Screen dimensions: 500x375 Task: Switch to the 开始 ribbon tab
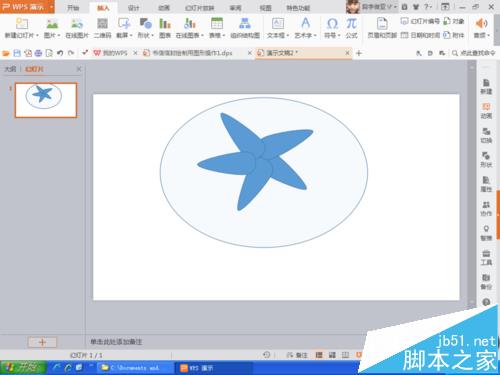click(73, 8)
